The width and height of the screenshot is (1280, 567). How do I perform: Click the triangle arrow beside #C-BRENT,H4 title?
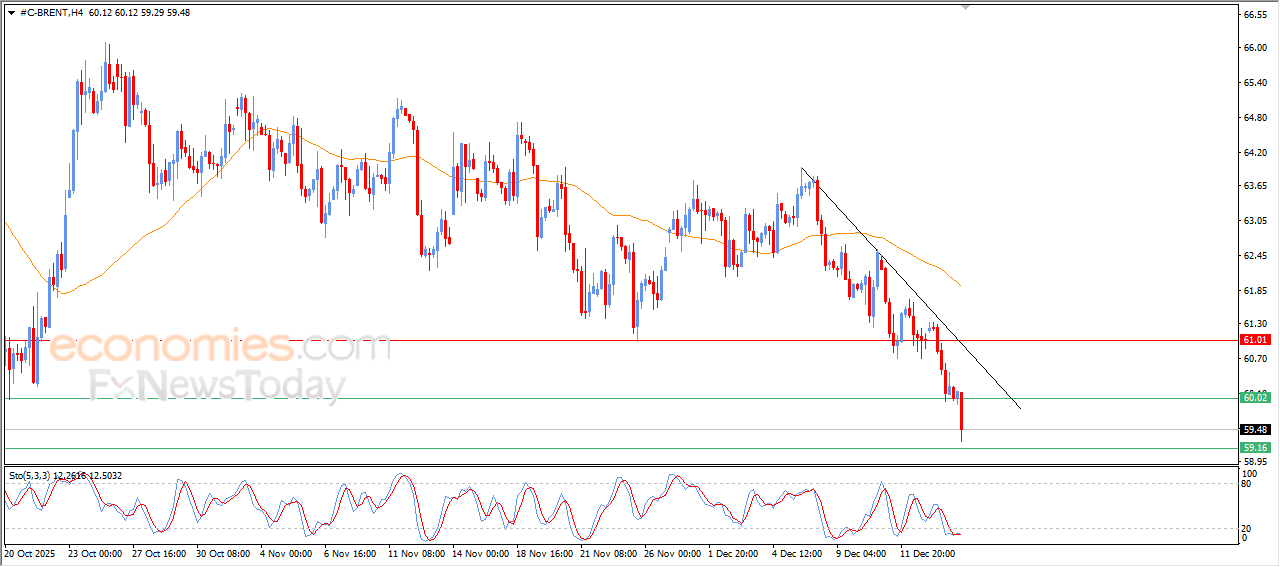pos(11,13)
